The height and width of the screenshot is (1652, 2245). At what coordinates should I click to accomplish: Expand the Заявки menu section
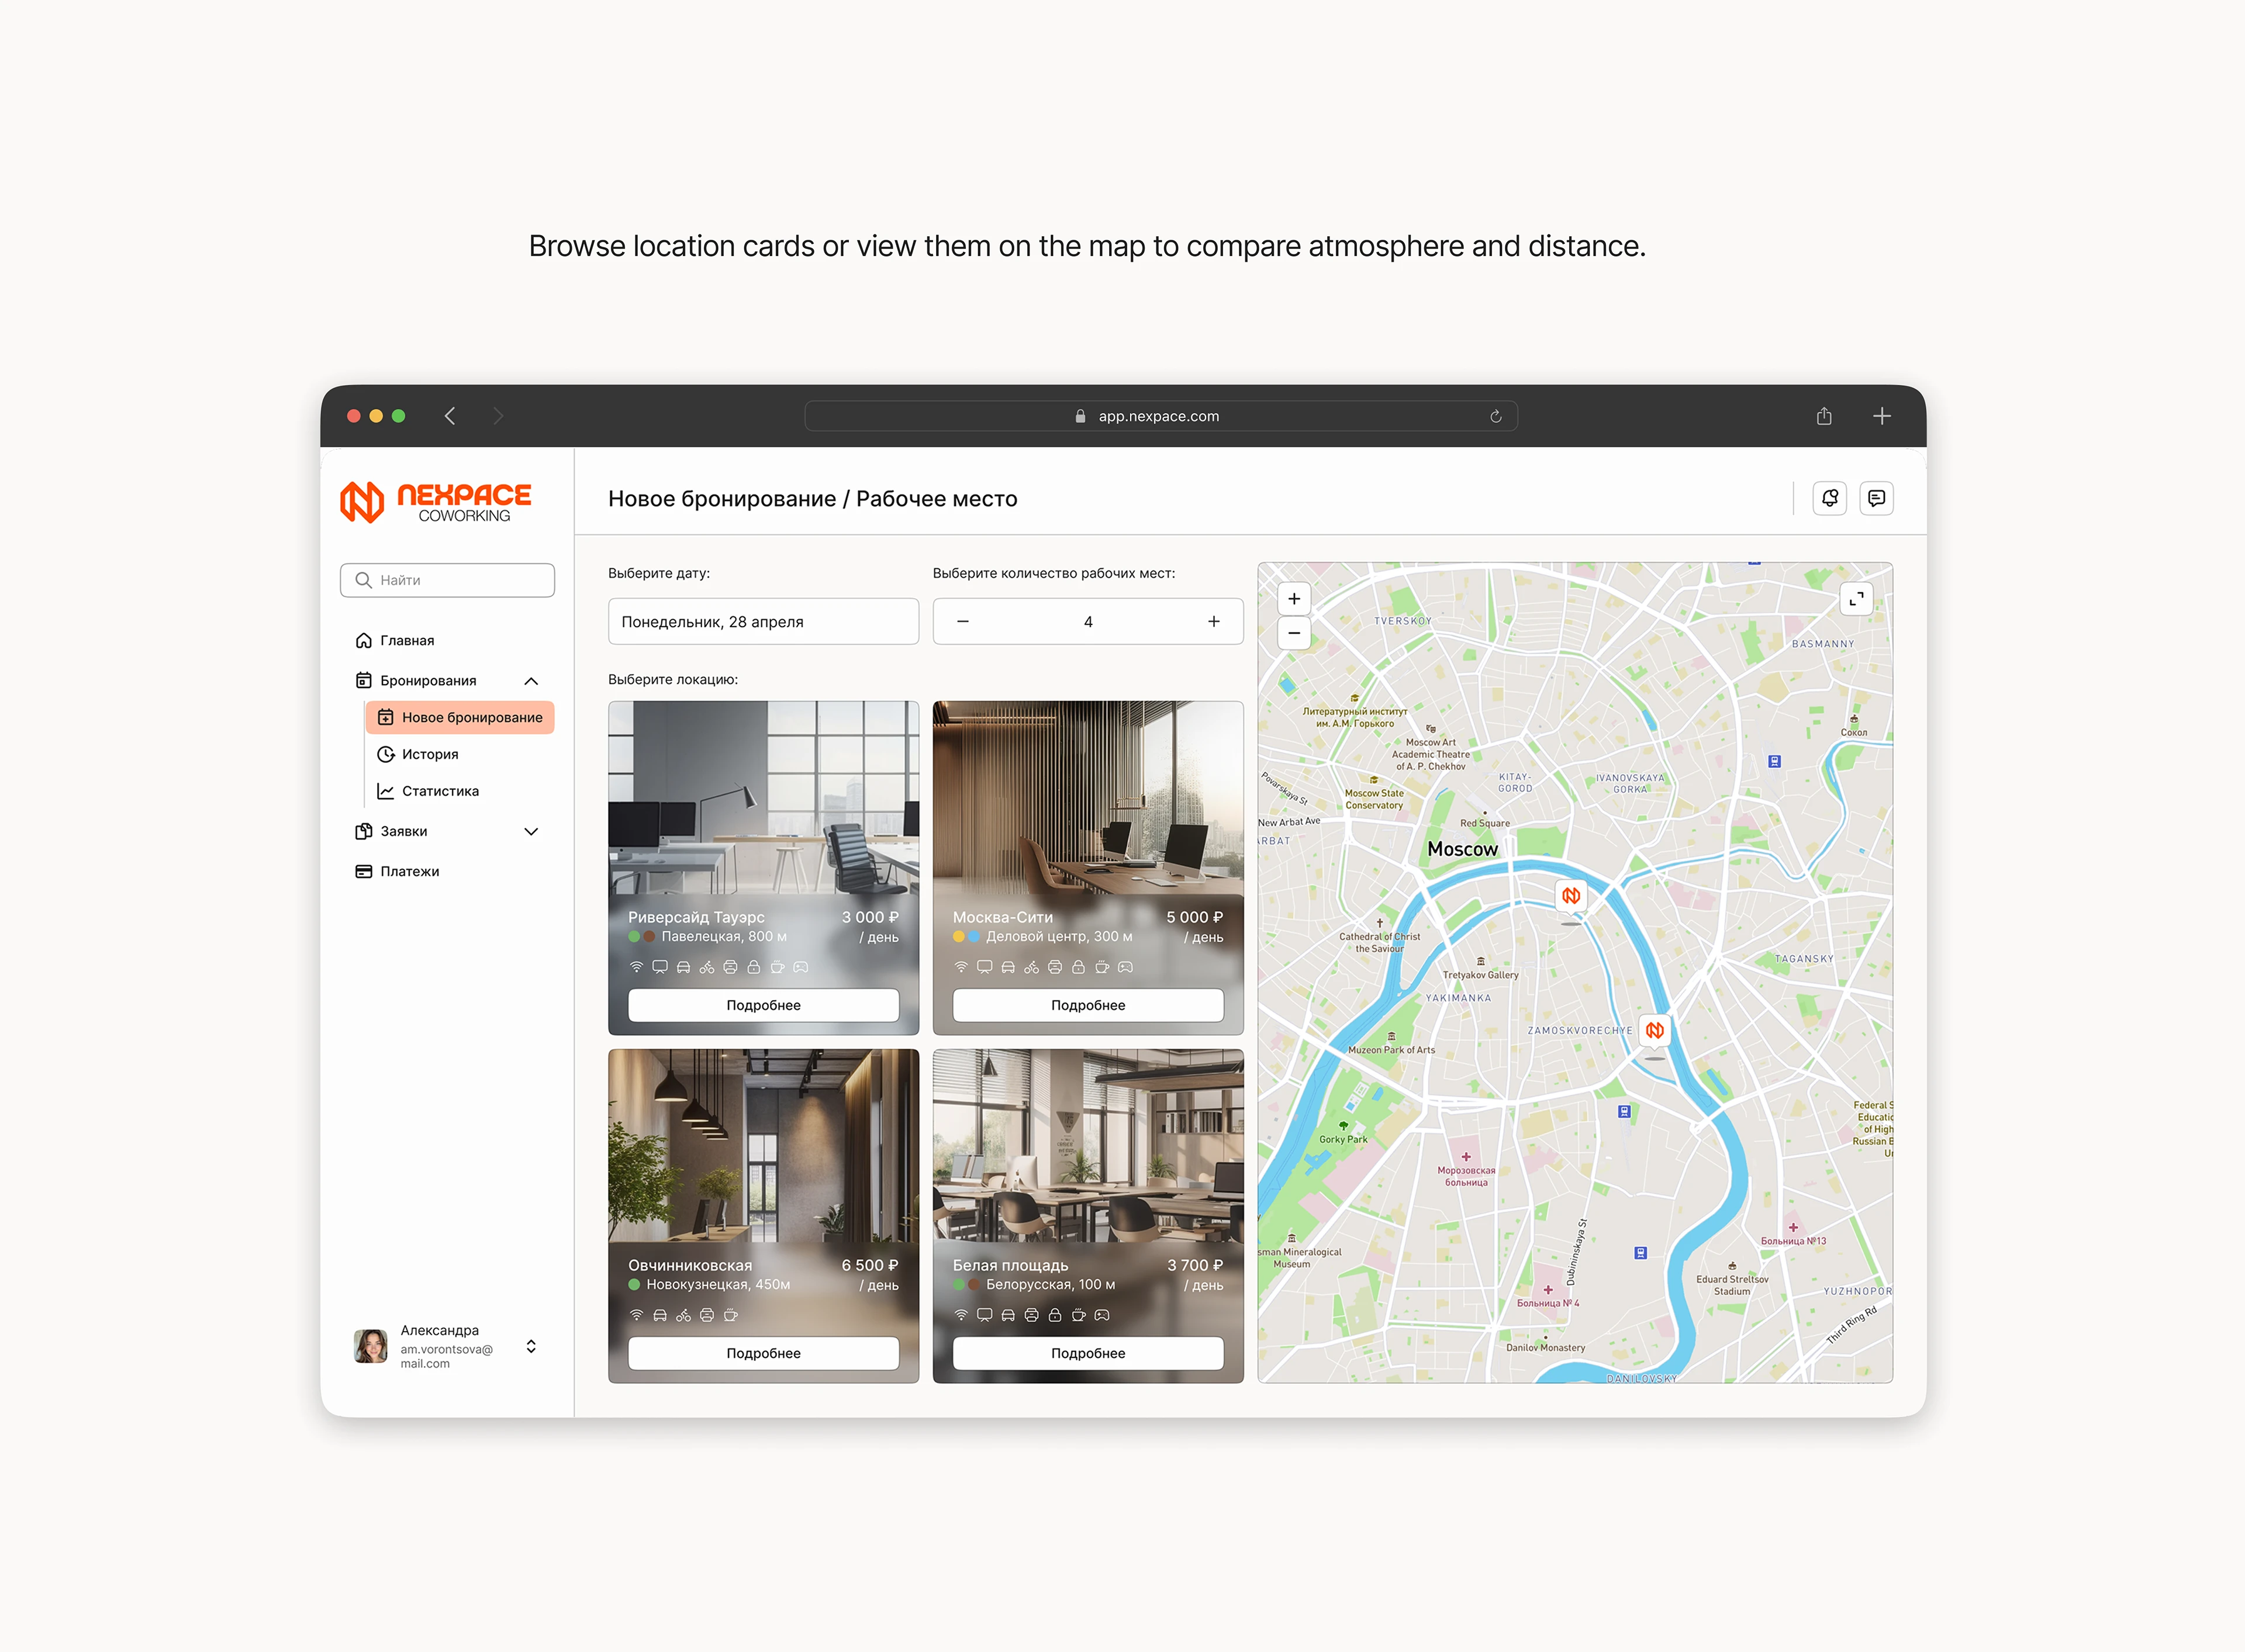531,832
